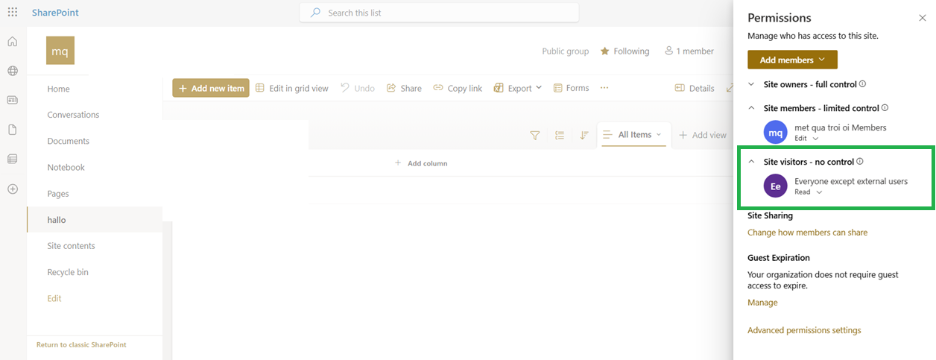936x360 pixels.
Task: Open the Details pane
Action: (x=694, y=88)
